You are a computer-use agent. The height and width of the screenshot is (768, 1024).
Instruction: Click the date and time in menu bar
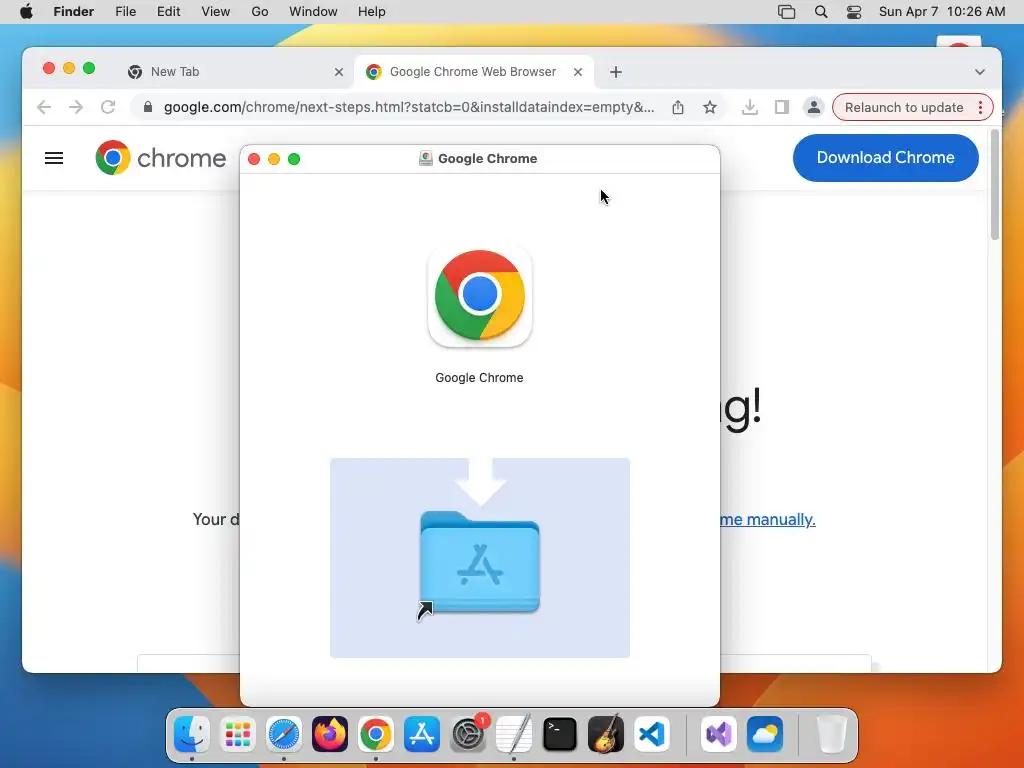click(x=942, y=12)
